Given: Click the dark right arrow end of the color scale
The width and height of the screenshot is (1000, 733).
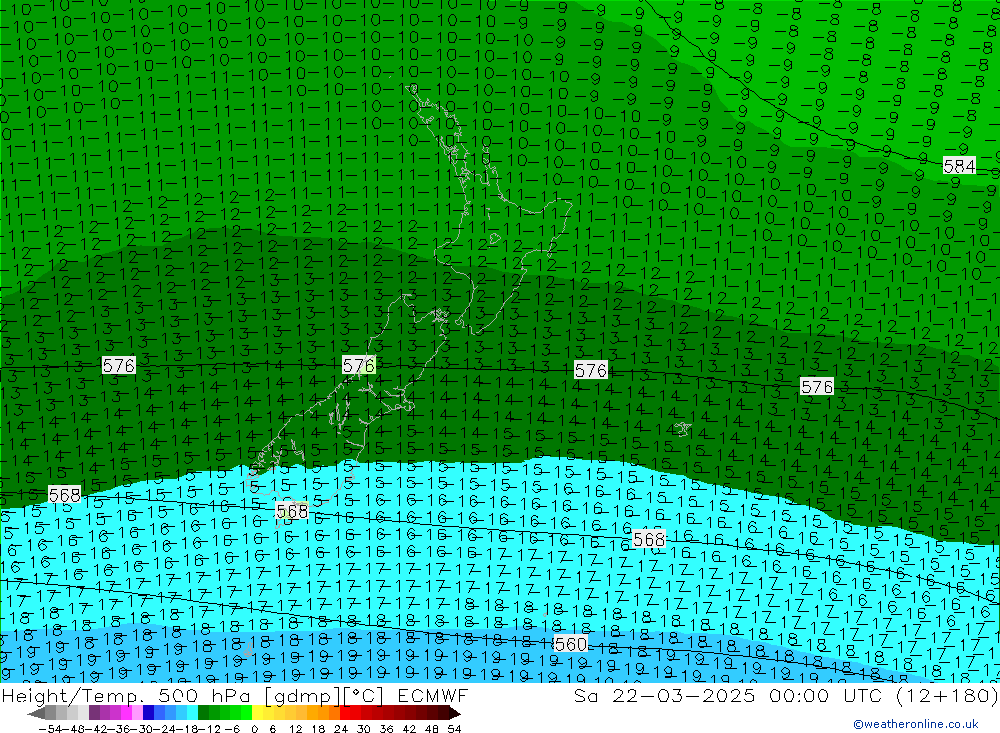Looking at the screenshot, I should (x=454, y=713).
